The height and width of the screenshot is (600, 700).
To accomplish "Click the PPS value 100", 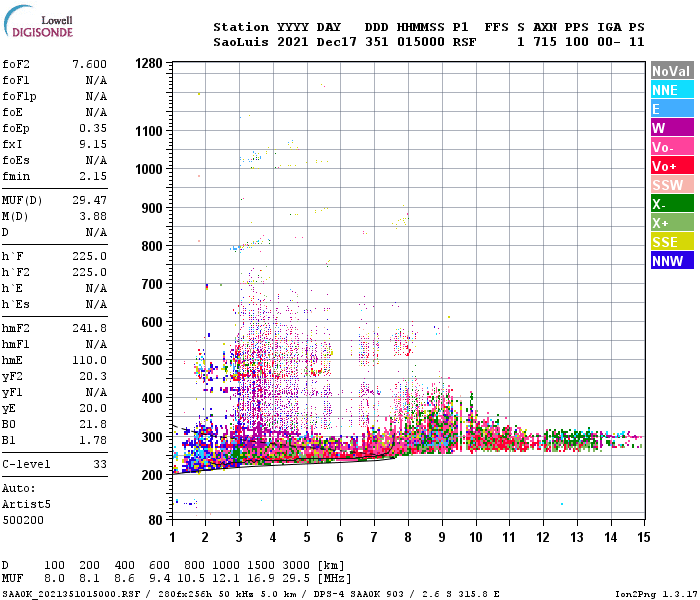I will point(577,42).
